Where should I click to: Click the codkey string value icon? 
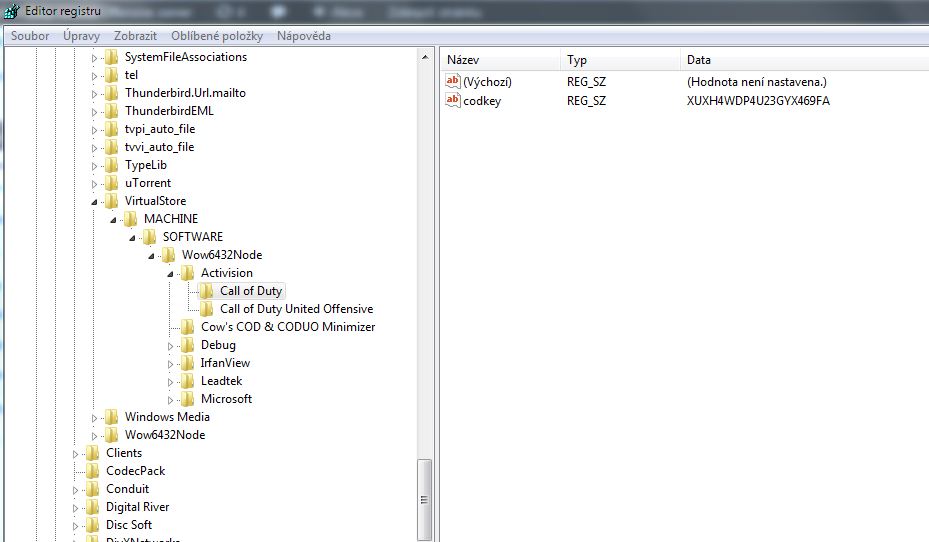[x=453, y=100]
